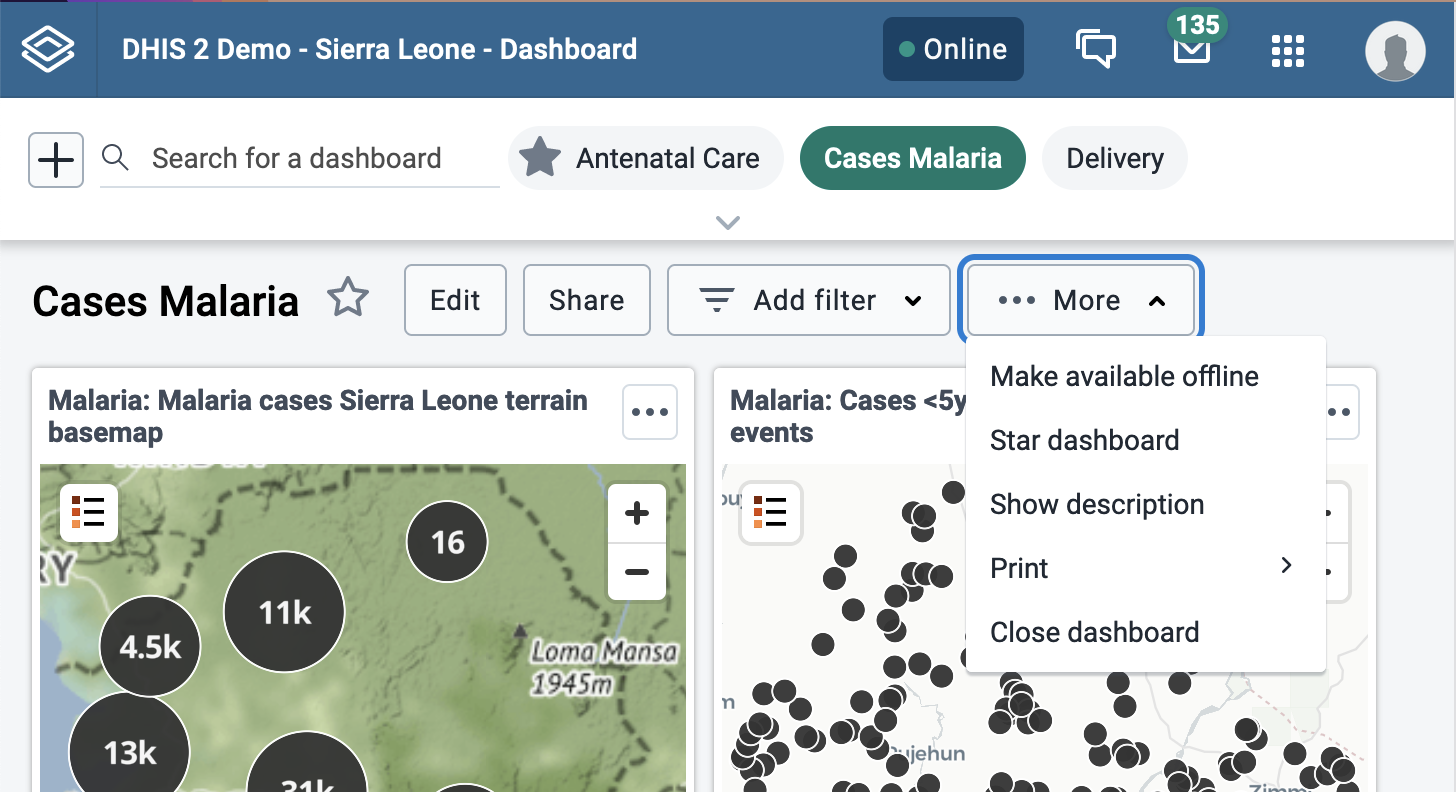Toggle Make available offline for this dashboard
Image resolution: width=1456 pixels, height=792 pixels.
1124,376
